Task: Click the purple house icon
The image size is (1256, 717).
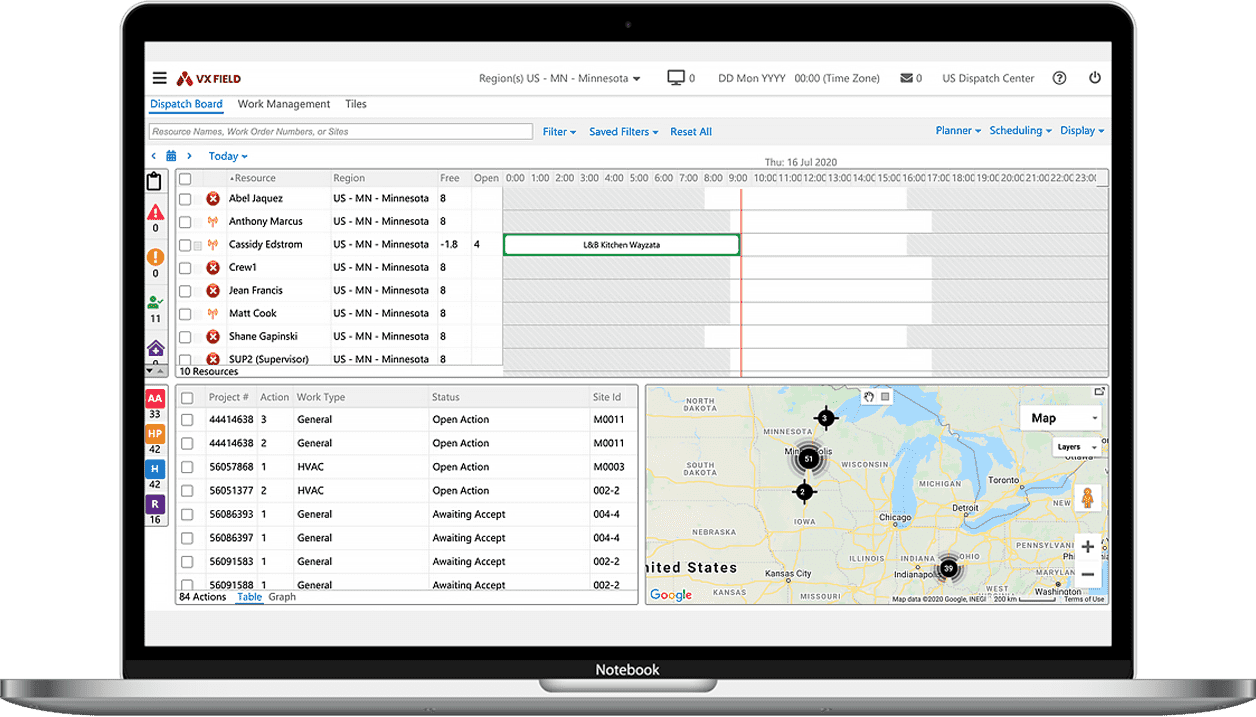Action: tap(155, 348)
